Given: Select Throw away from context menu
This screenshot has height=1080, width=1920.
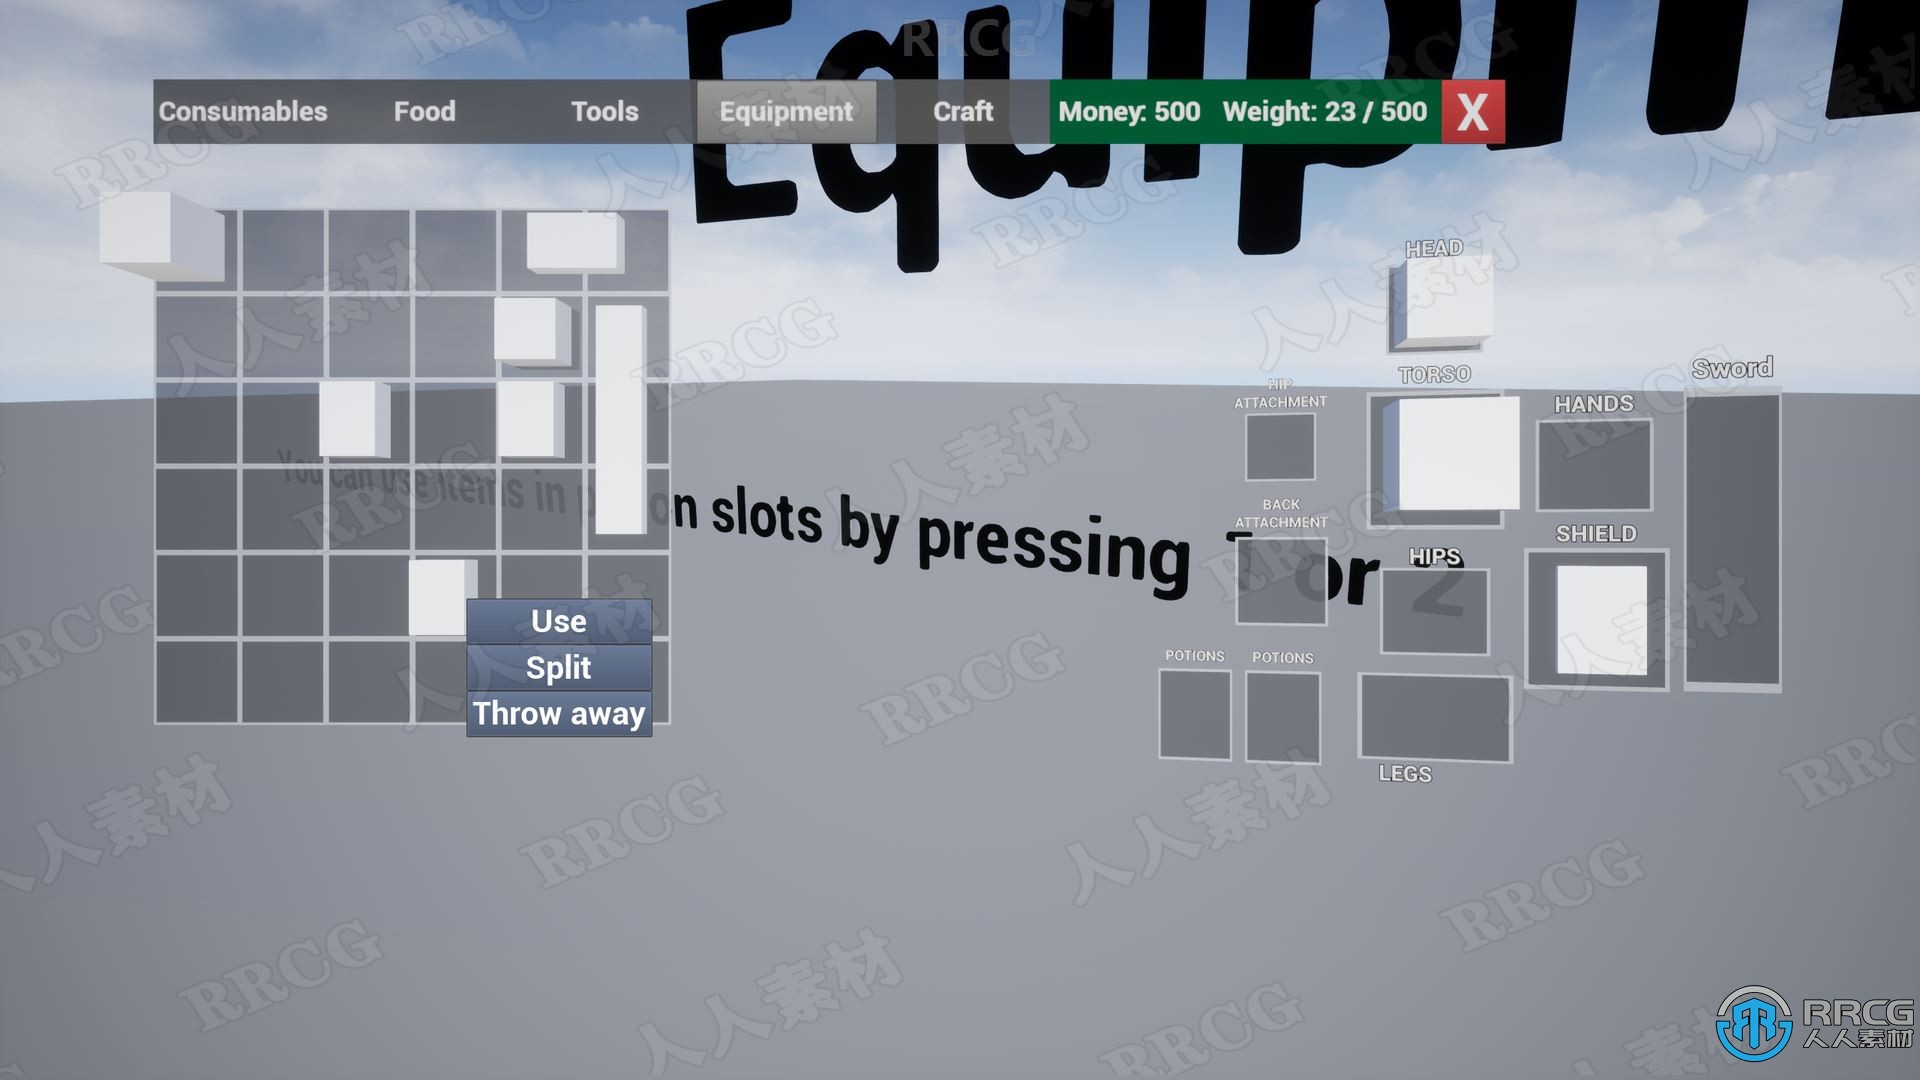Looking at the screenshot, I should [x=558, y=712].
